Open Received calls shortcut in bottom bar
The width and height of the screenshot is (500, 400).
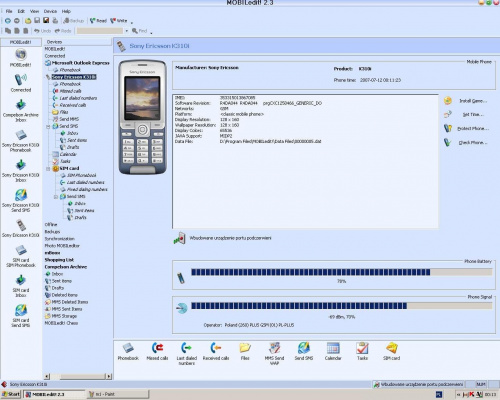click(216, 352)
